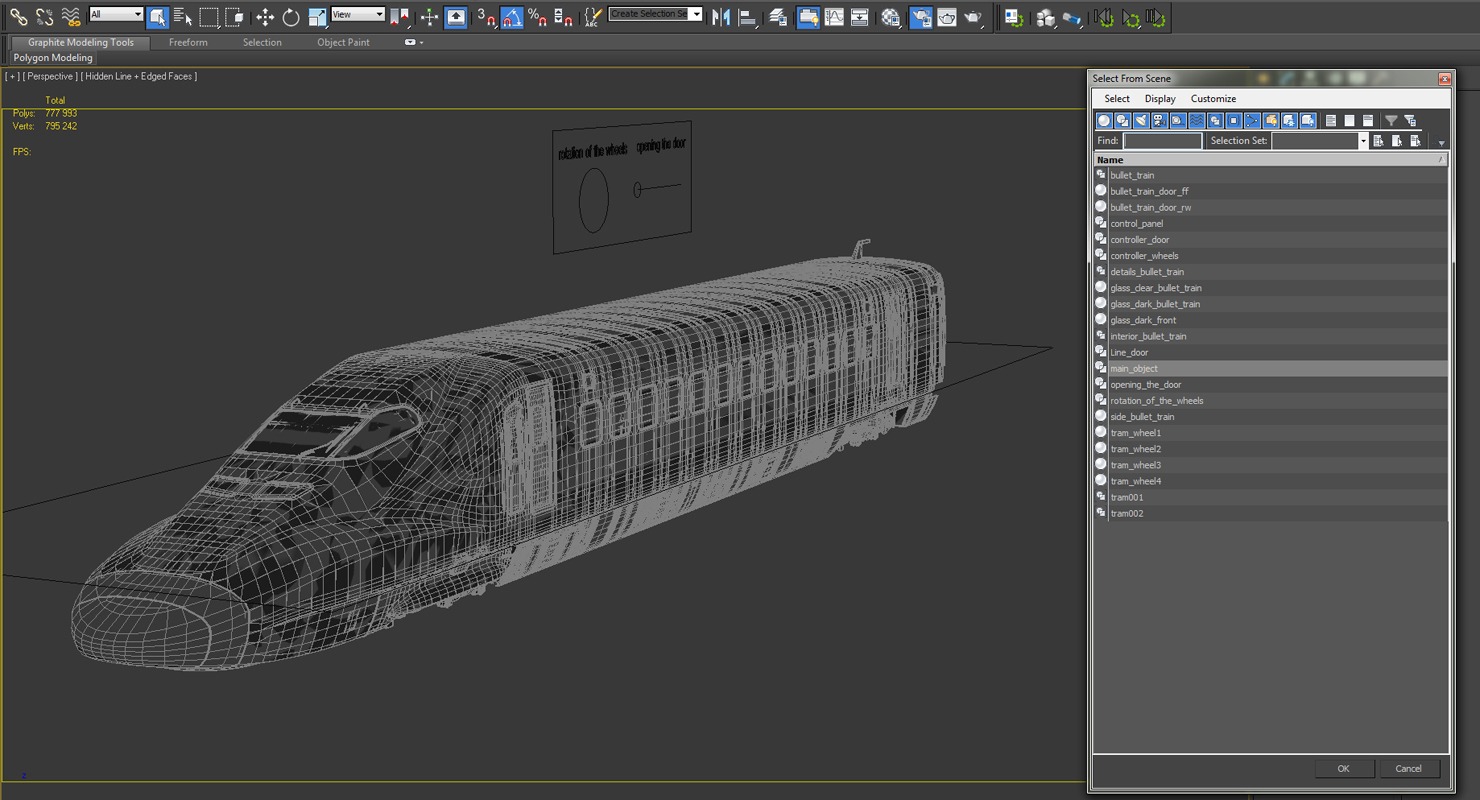Open the selection filter All dropdown
1480x800 pixels.
(116, 14)
